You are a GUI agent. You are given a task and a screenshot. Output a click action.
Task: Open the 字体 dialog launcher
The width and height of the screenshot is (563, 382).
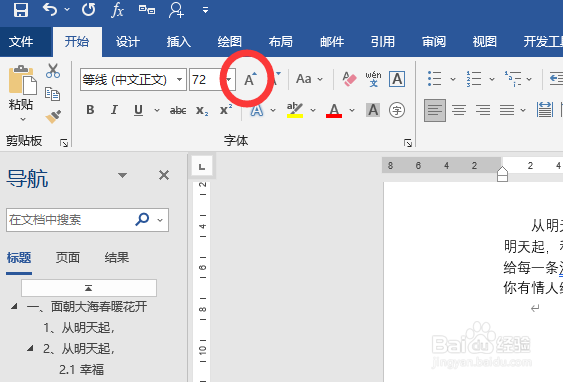[408, 143]
